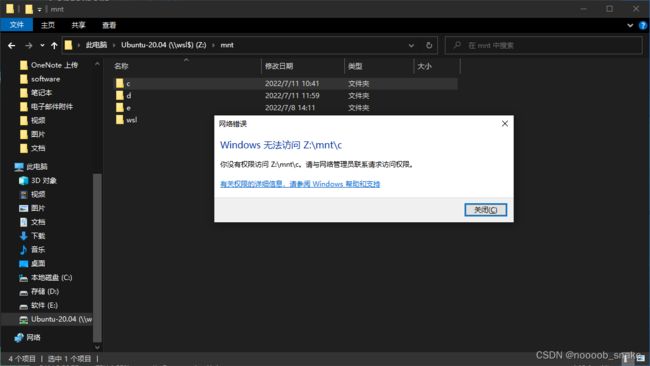Click the navigation pane scrollbar
Screen dimensions: 650x366
[x=97, y=257]
